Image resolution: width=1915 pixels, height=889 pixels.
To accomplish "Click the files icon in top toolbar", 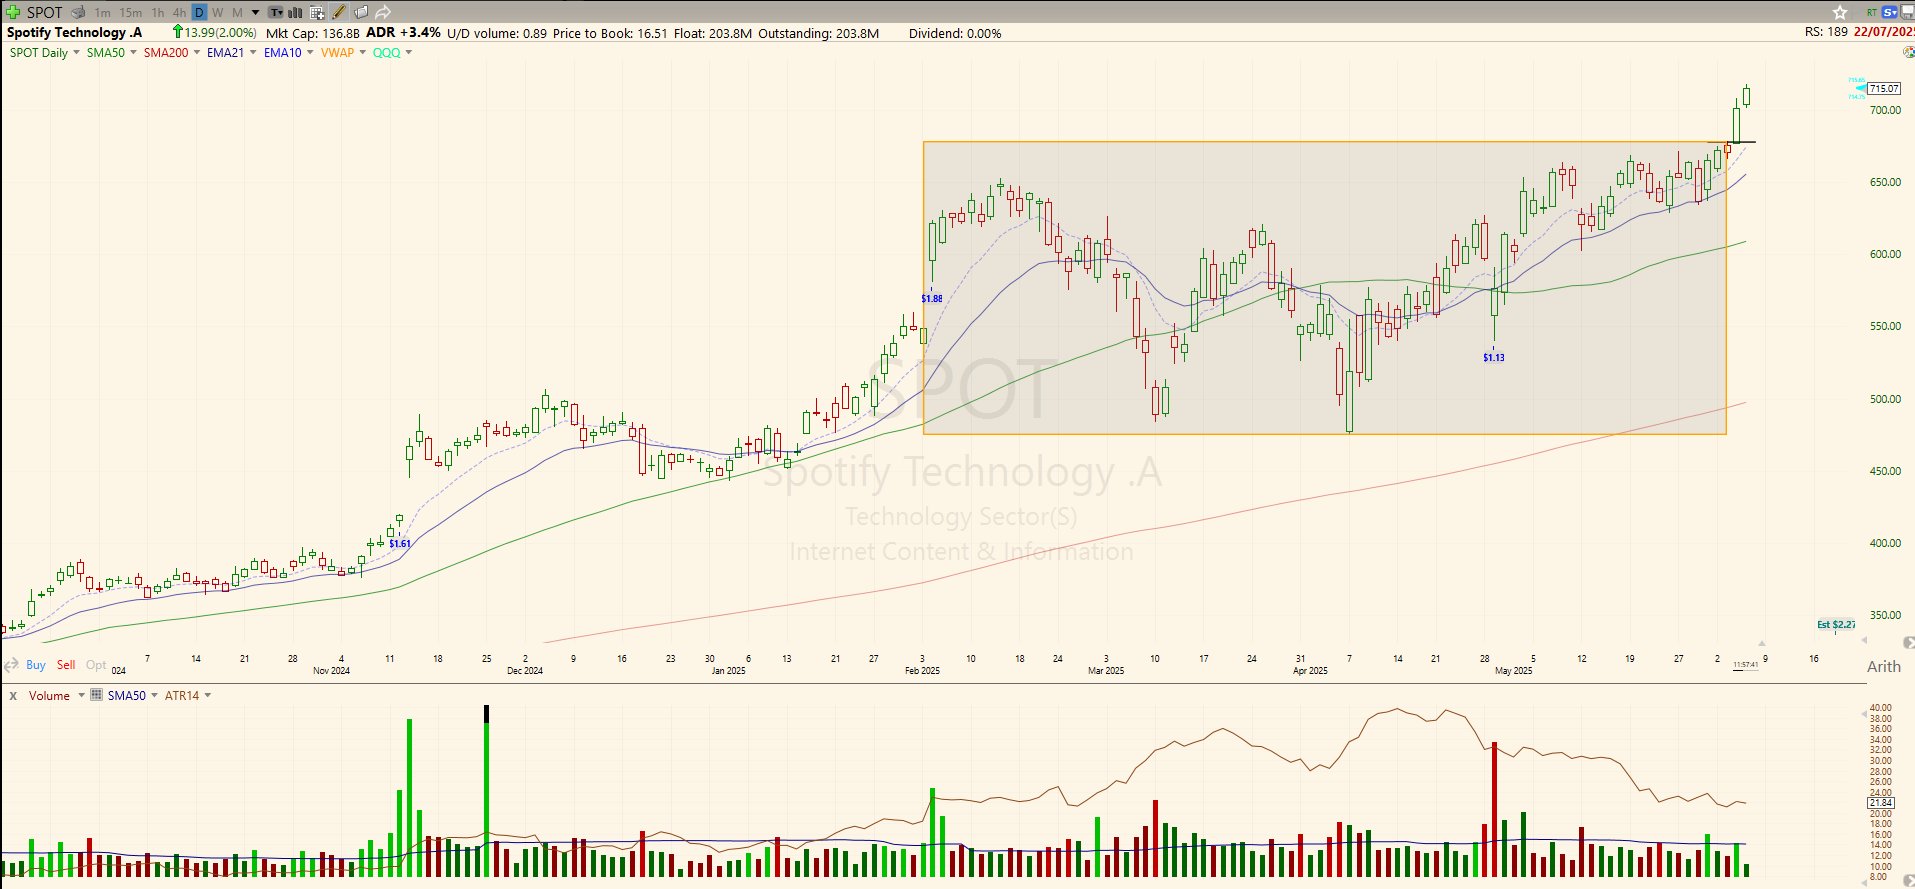I will point(361,13).
